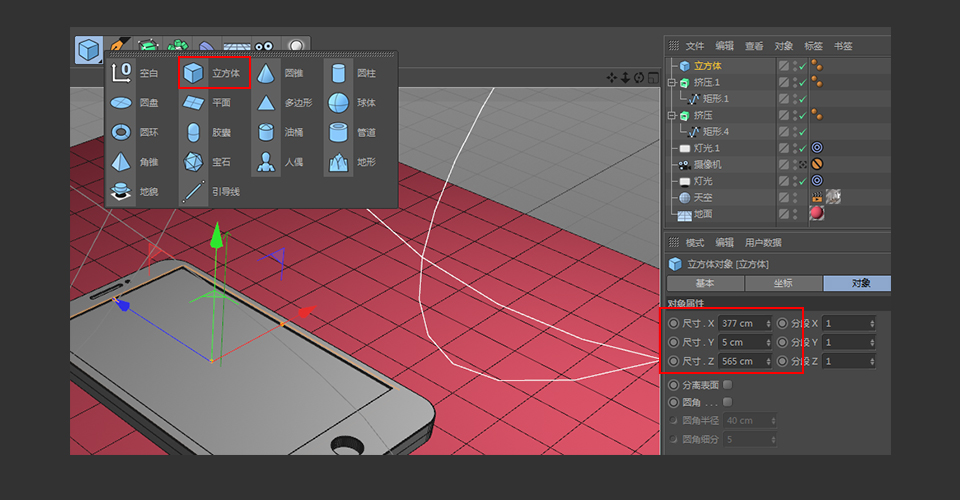Add the 人偶 figure primitive
This screenshot has height=500, width=960.
click(x=266, y=161)
